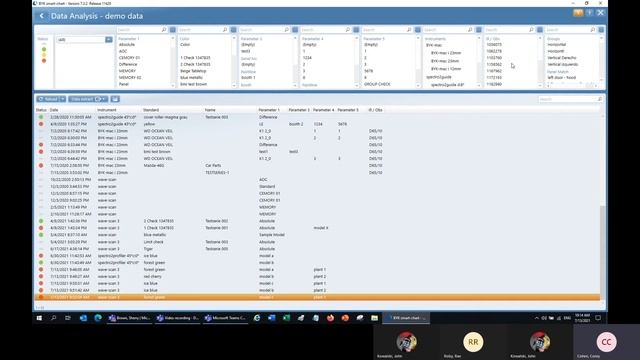Viewport: 640px width, 360px height.
Task: Select 'Absolute' in Parameter 1 filter list
Action: click(127, 44)
